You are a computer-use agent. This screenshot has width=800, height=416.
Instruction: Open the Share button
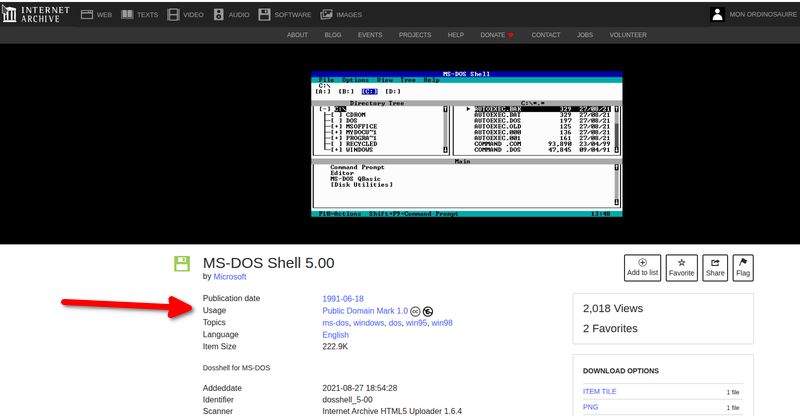coord(714,267)
